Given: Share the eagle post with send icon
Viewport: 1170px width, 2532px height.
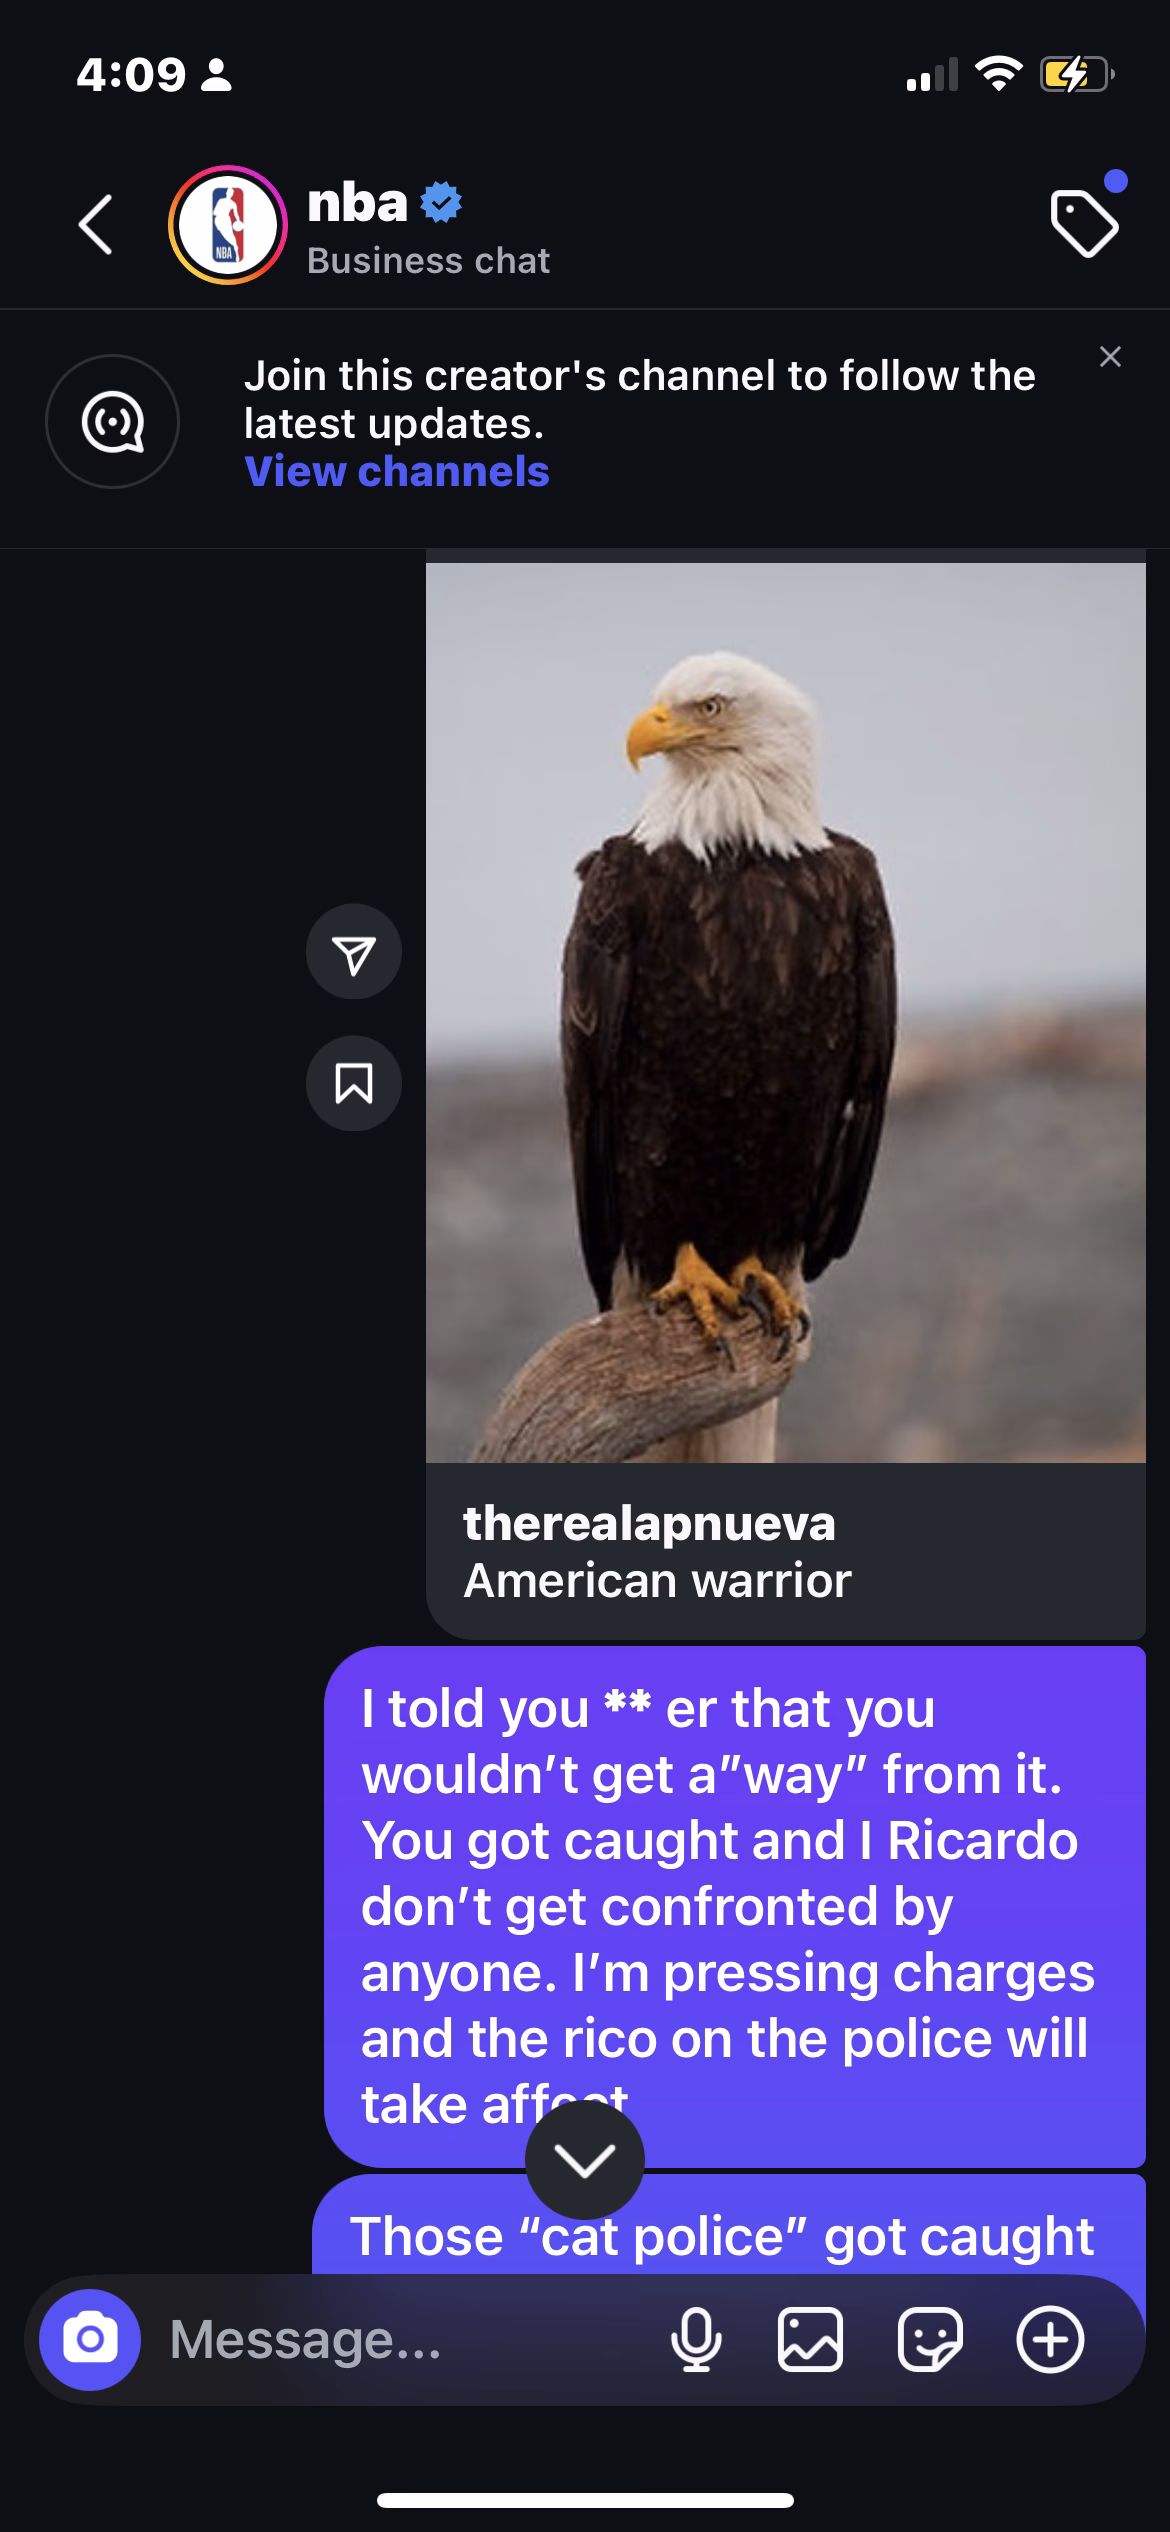Looking at the screenshot, I should click(x=354, y=953).
